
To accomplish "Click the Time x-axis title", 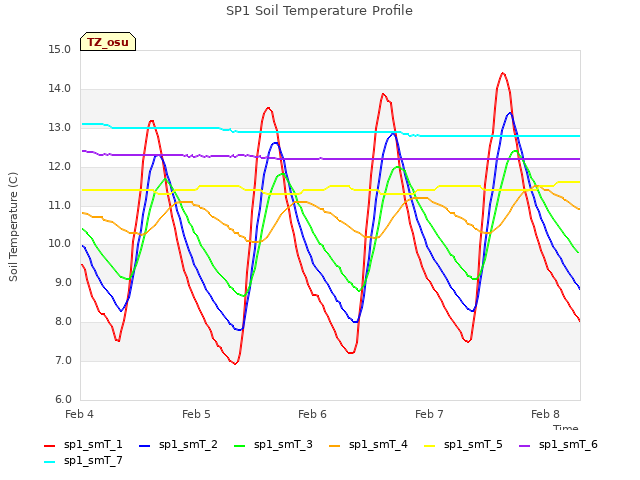I will 566,427.
